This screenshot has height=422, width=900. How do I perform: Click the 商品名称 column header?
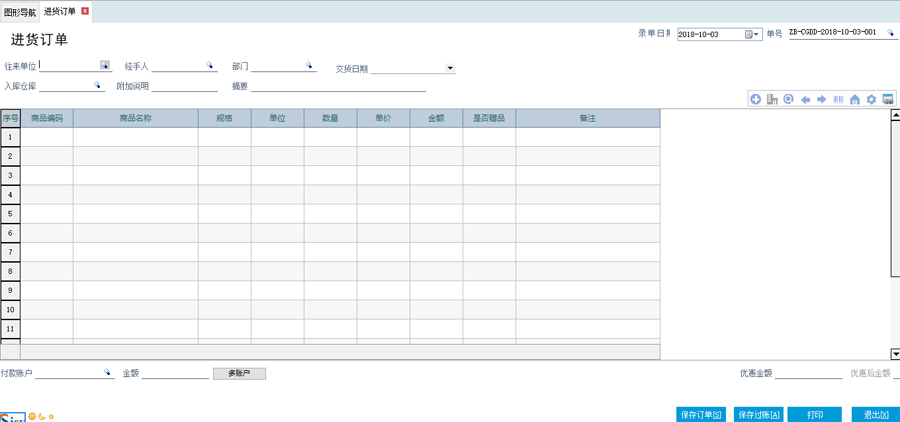(x=135, y=118)
